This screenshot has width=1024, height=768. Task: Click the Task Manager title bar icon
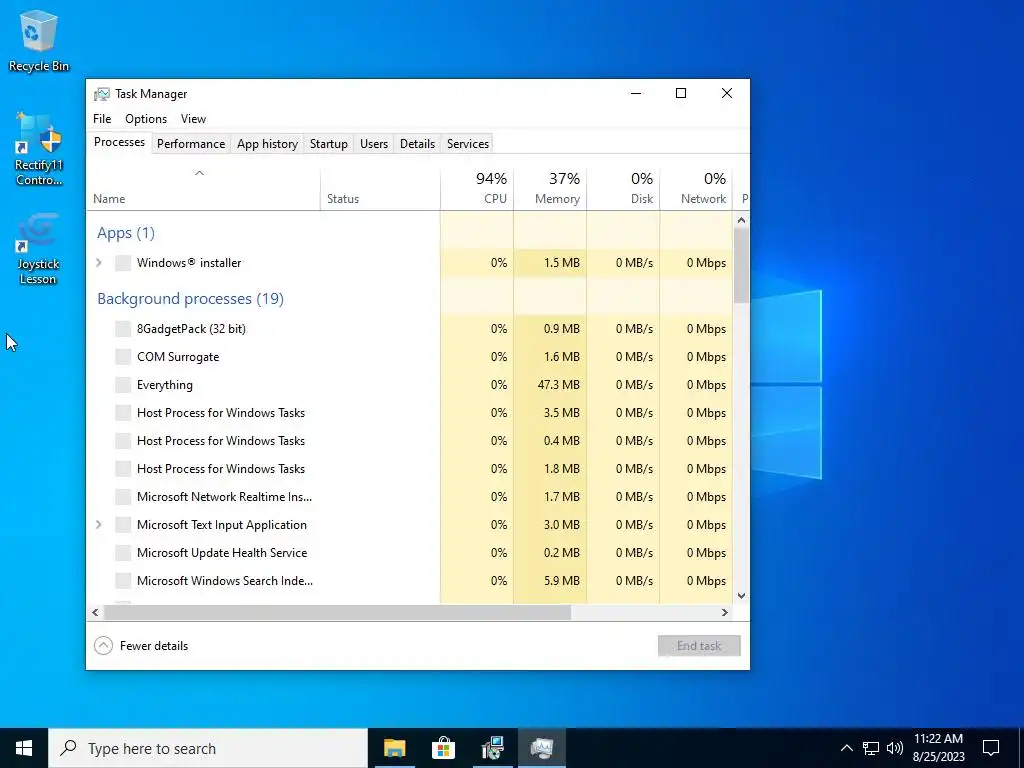pyautogui.click(x=101, y=94)
